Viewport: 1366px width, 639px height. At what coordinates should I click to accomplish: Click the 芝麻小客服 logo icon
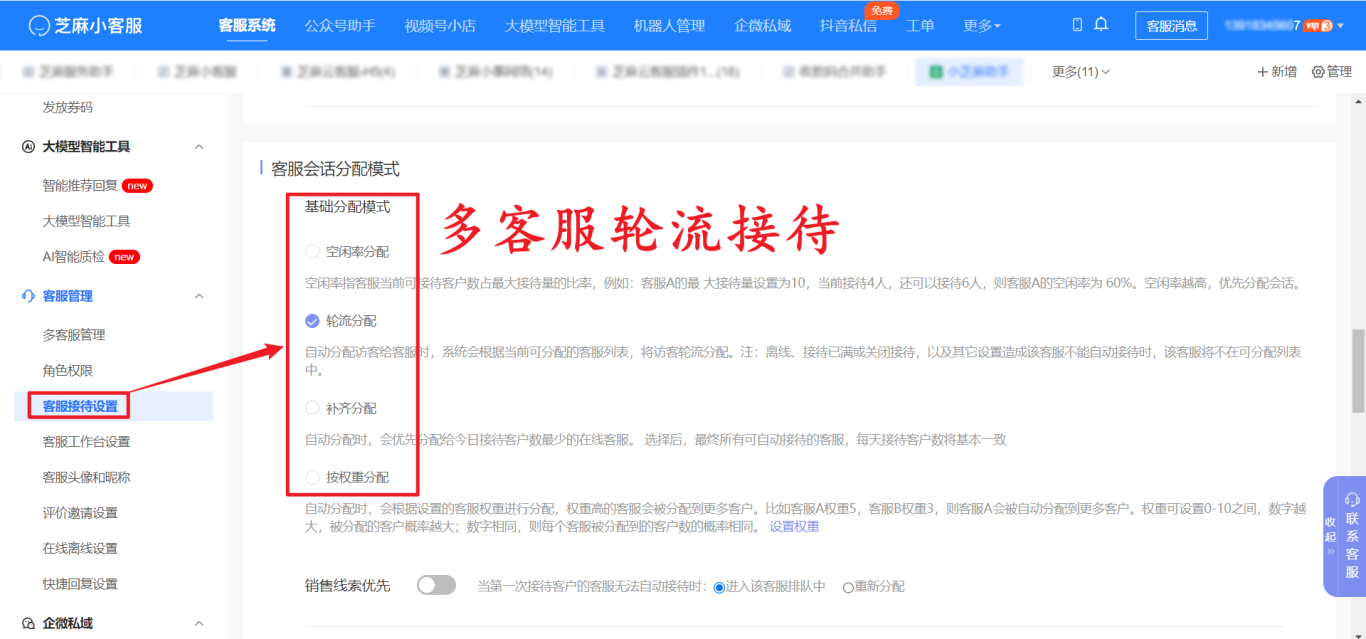(40, 24)
